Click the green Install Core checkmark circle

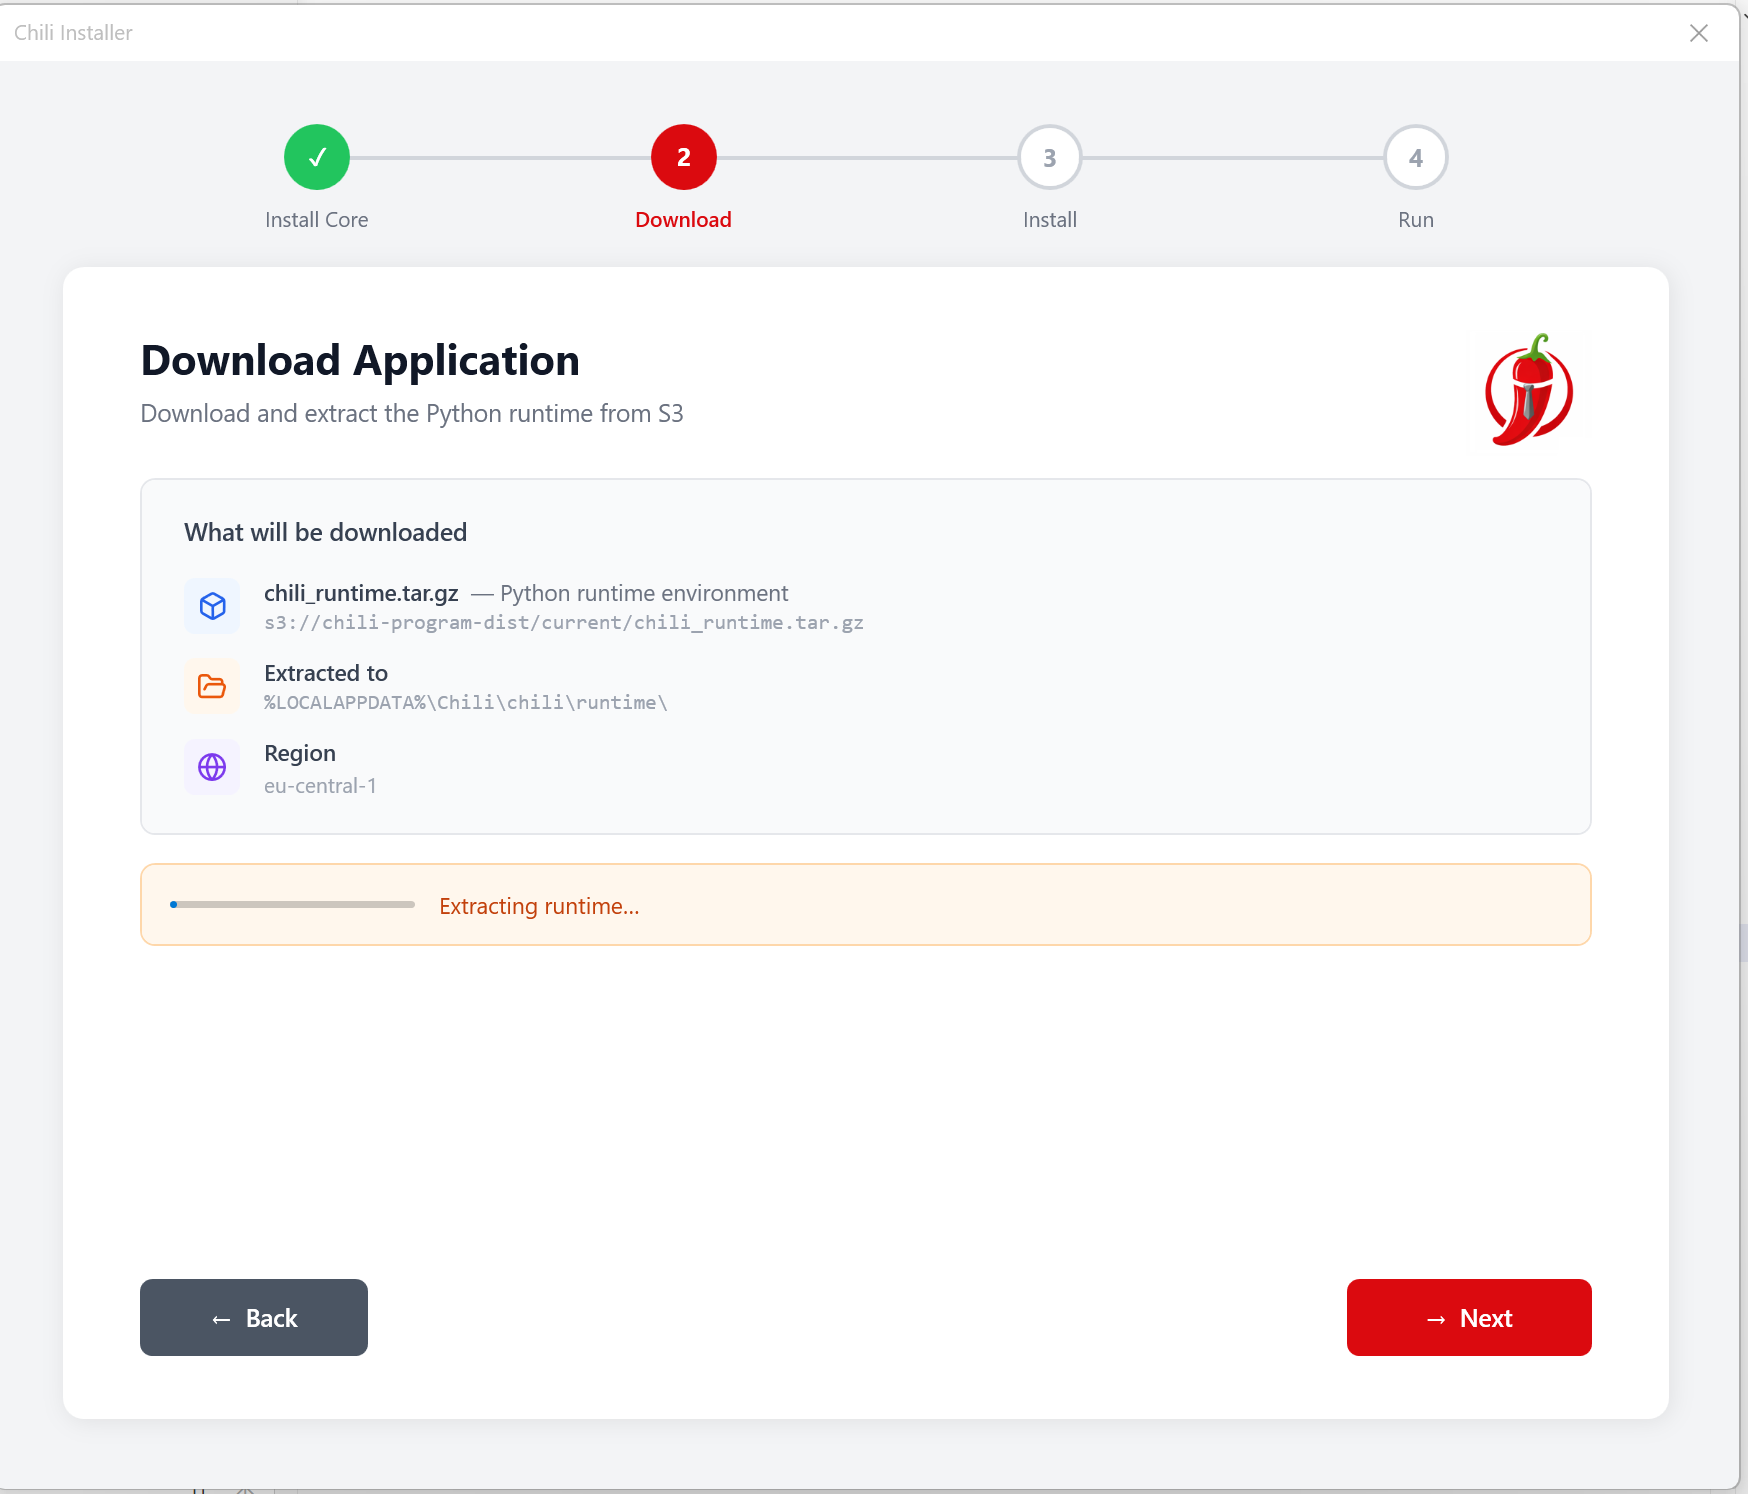[316, 157]
